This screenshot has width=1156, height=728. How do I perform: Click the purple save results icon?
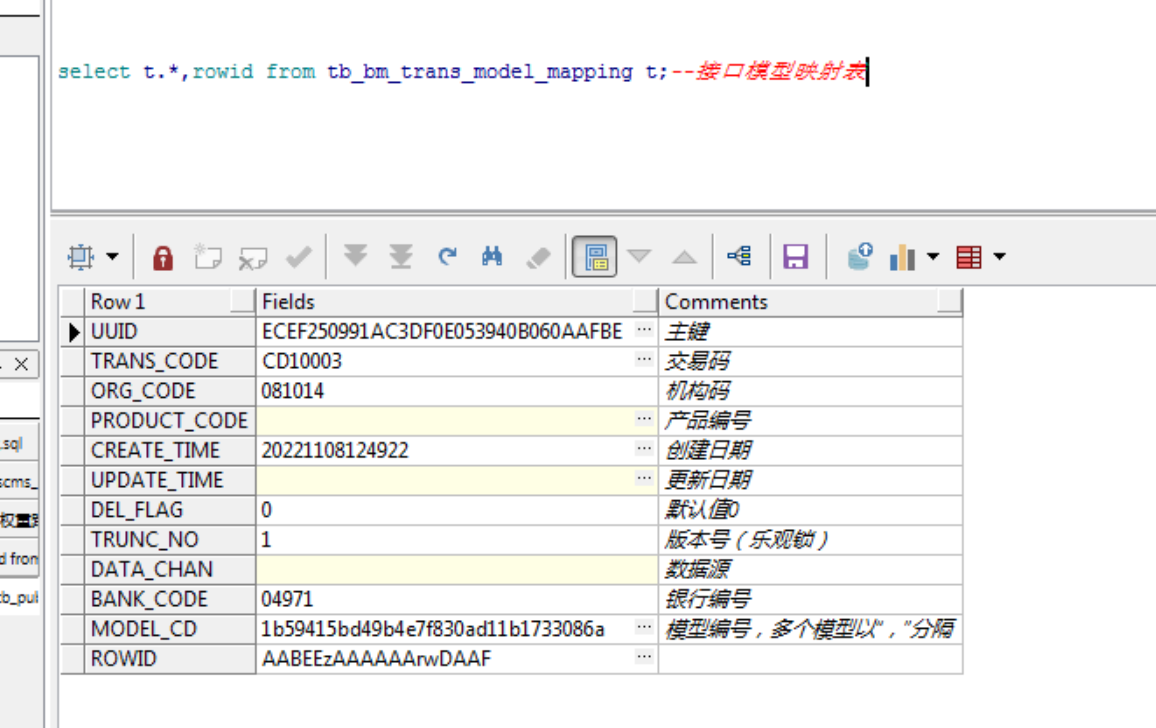795,257
